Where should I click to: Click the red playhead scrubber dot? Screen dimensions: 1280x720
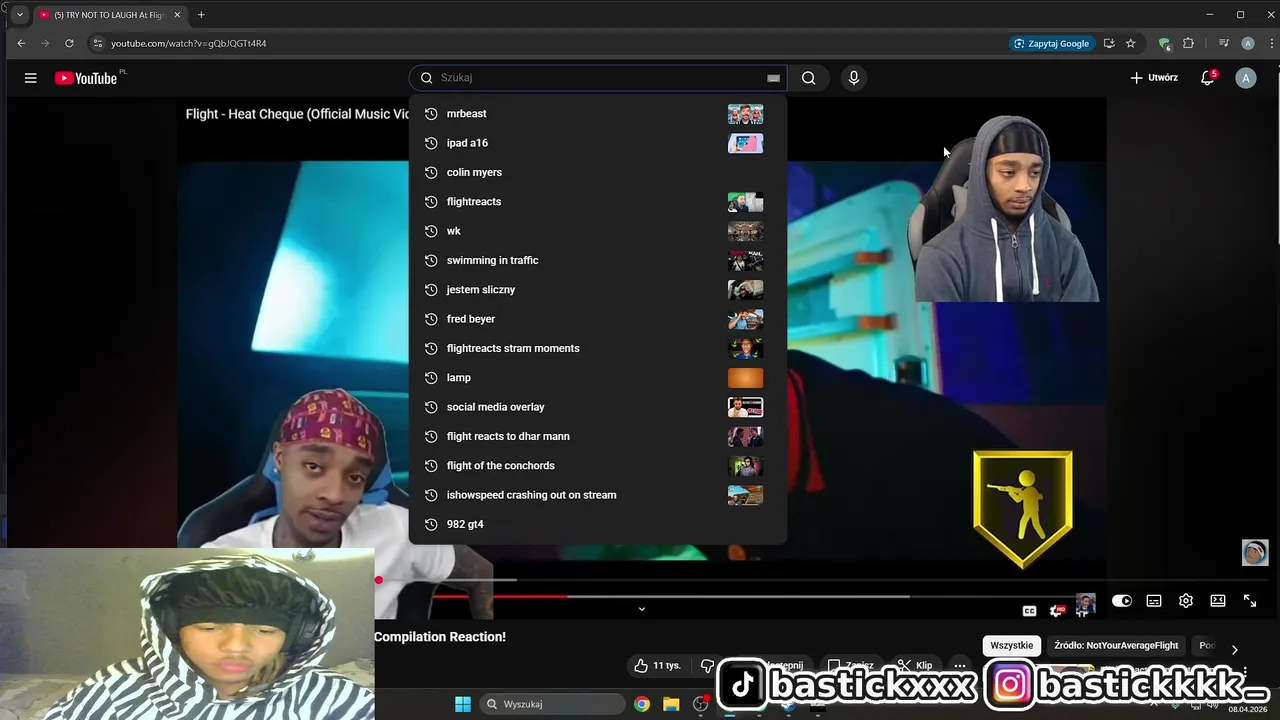point(379,580)
